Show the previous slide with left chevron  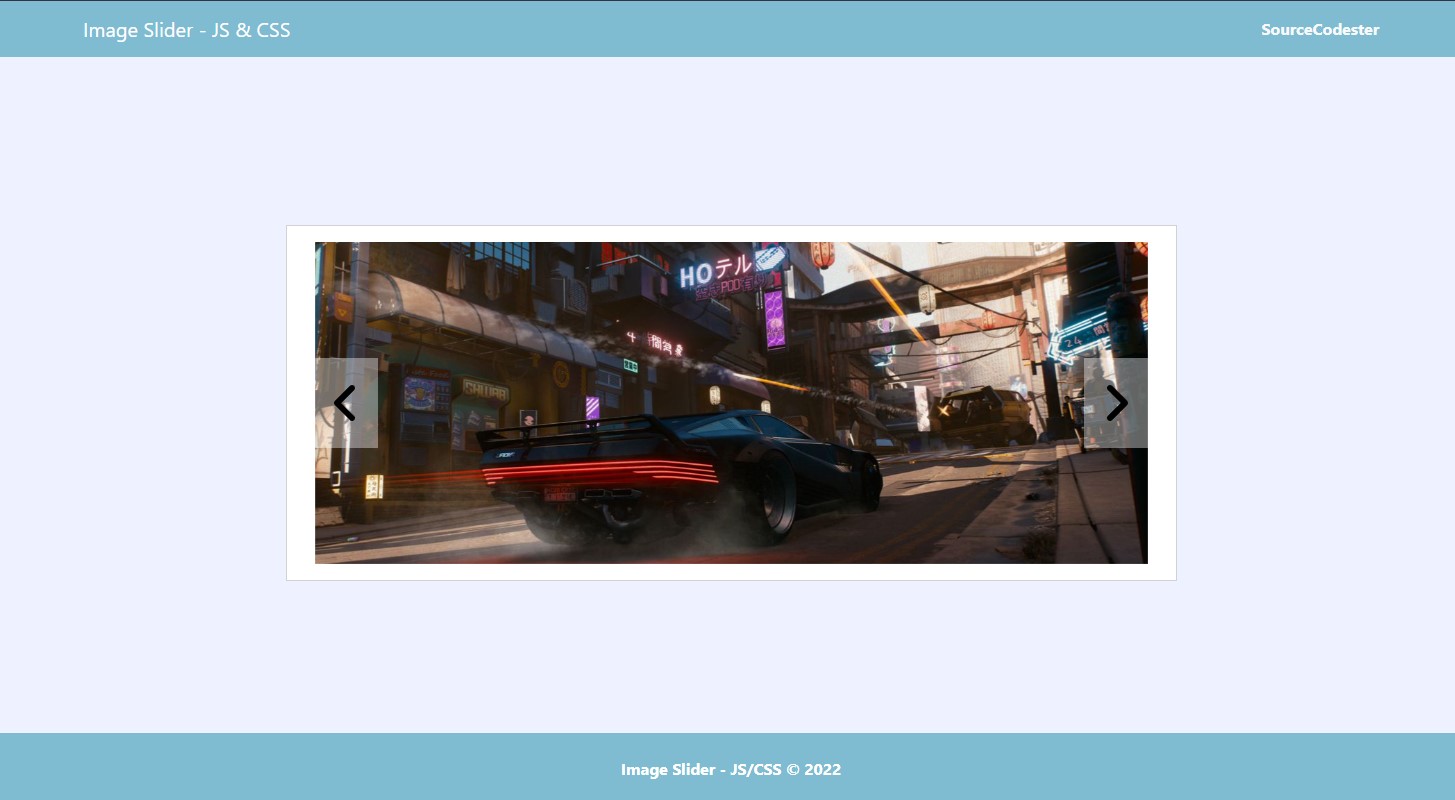(x=346, y=403)
